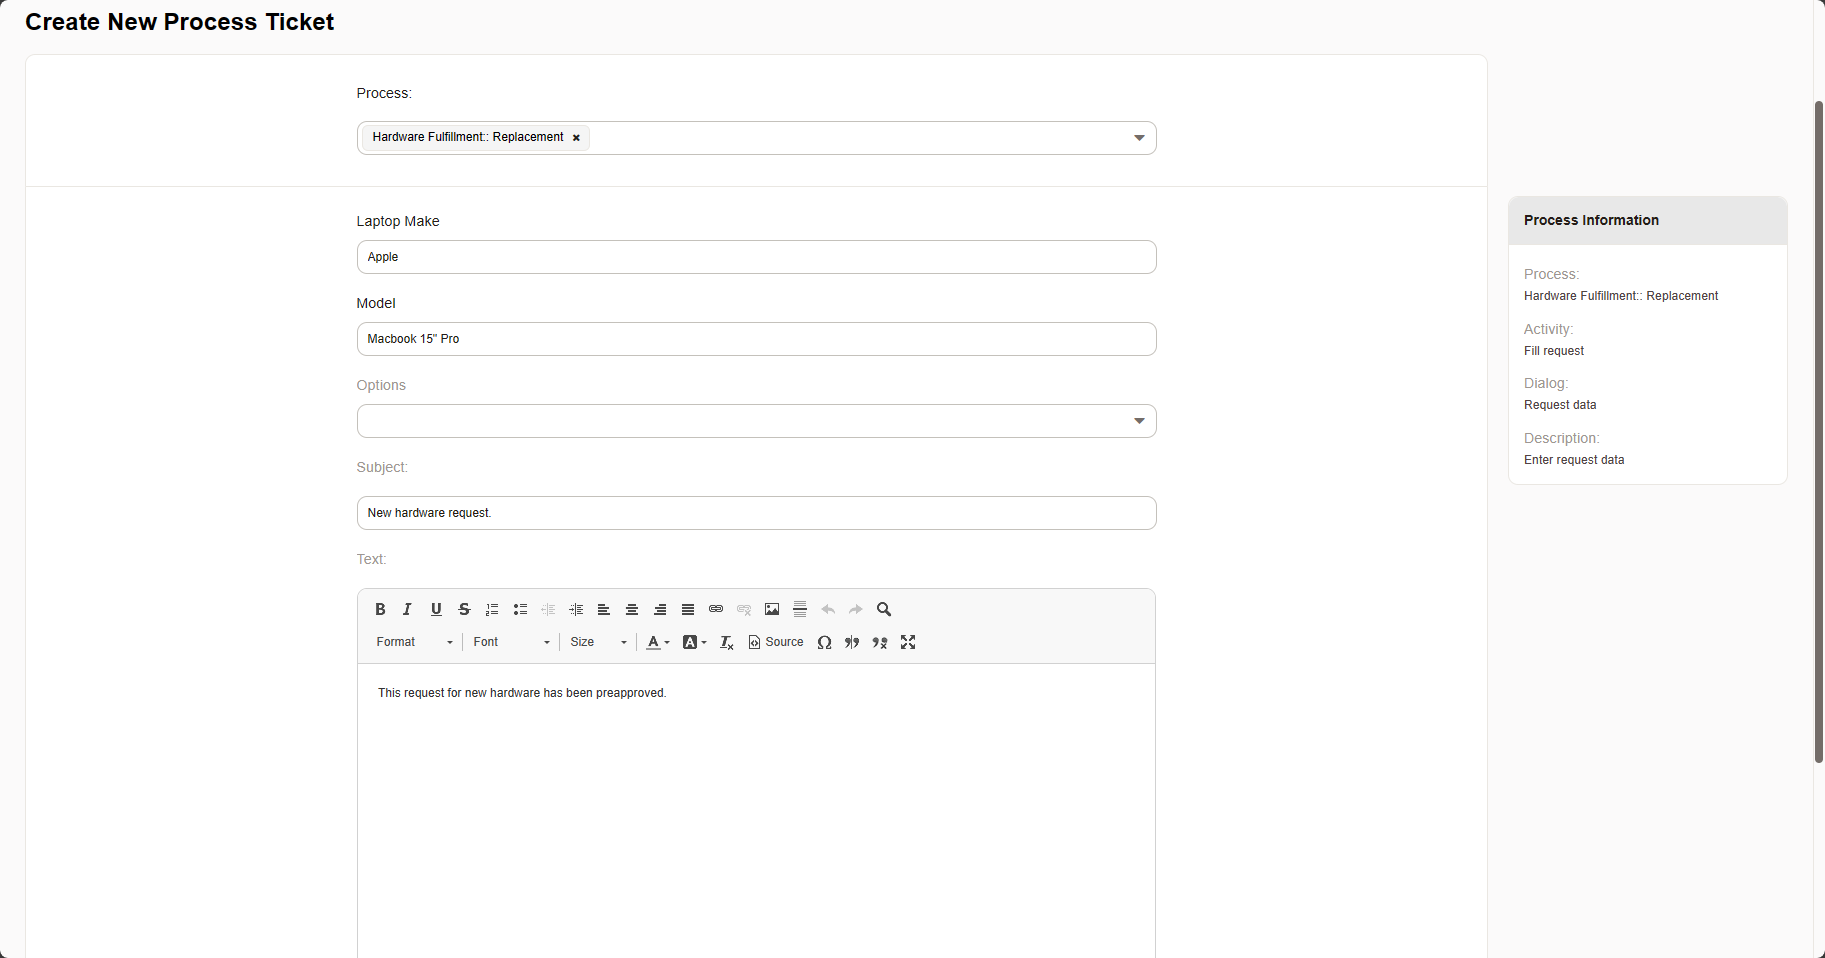This screenshot has height=958, width=1825.
Task: Toggle underline formatting
Action: tap(436, 609)
